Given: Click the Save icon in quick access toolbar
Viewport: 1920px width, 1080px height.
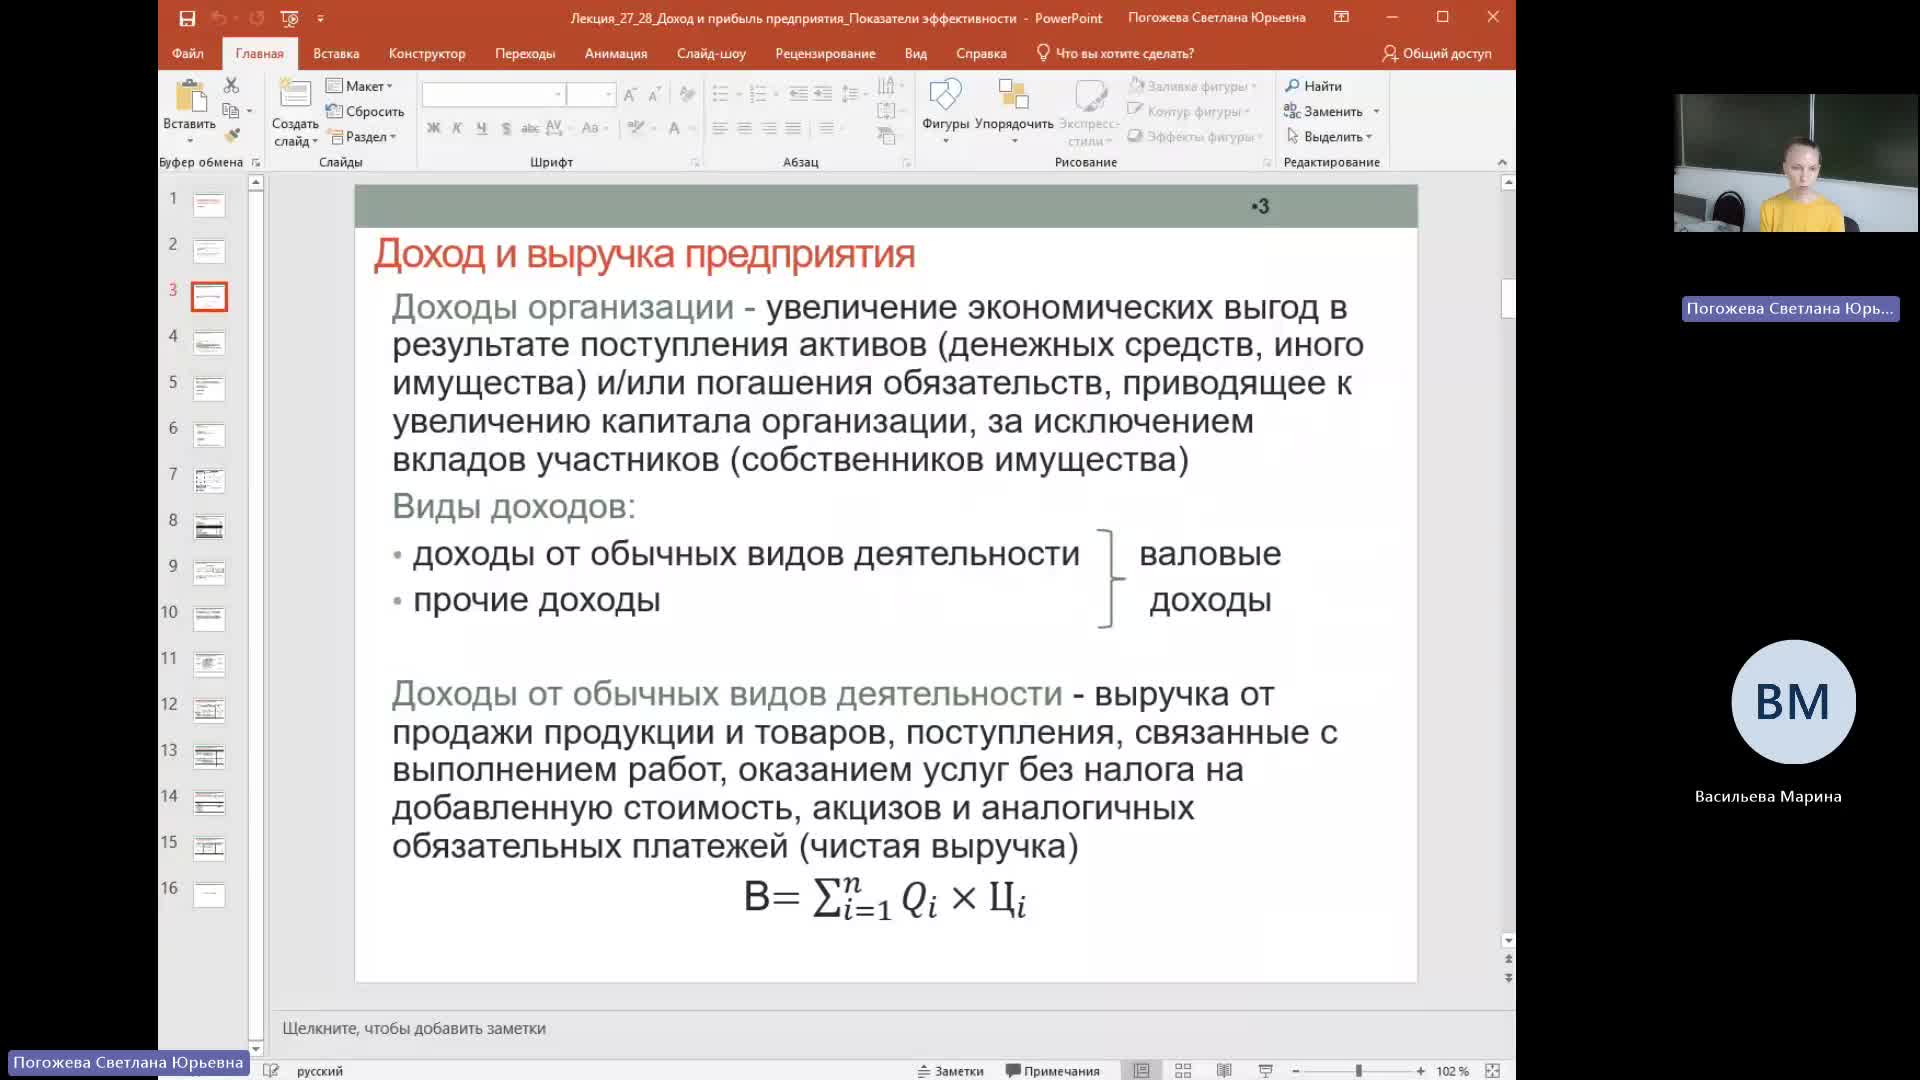Looking at the screenshot, I should (x=187, y=18).
